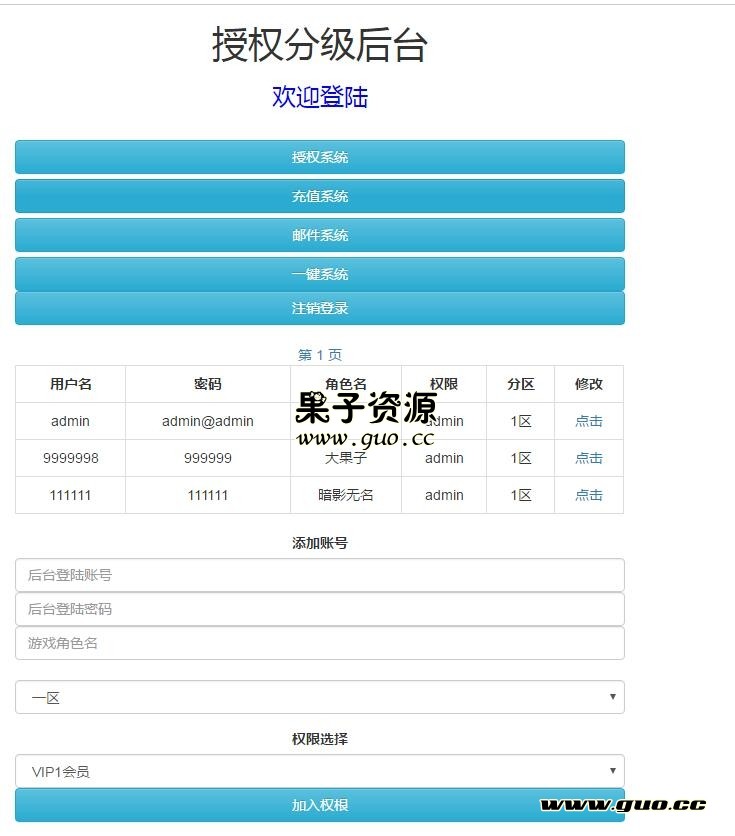Submit with the 加入权根 button
The width and height of the screenshot is (735, 836).
coord(320,805)
